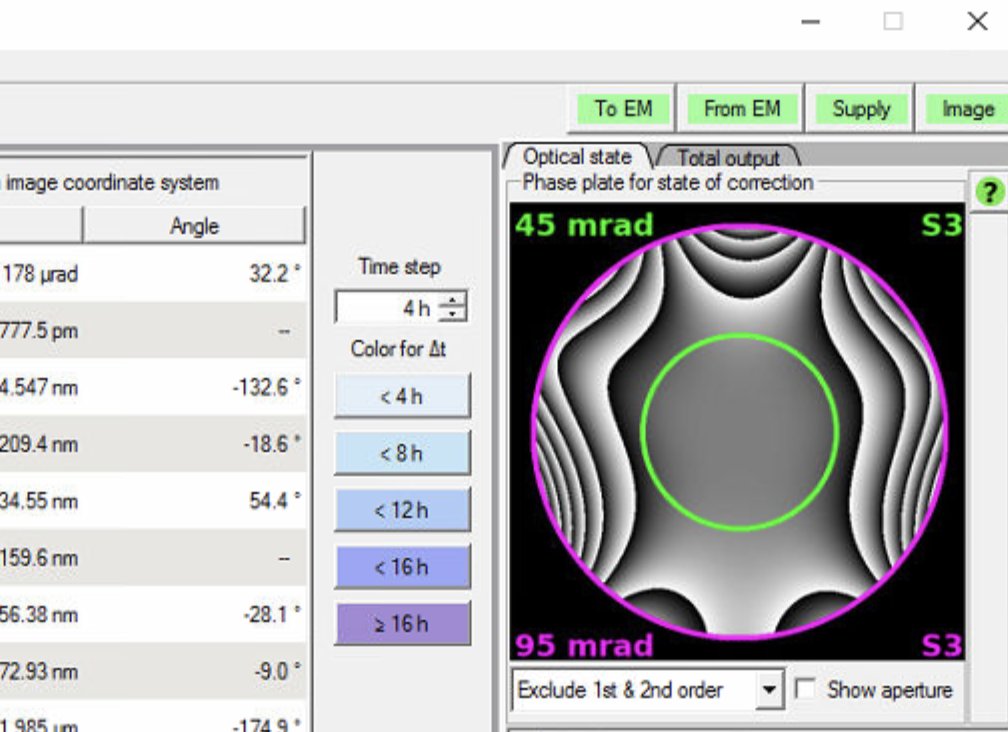Screen dimensions: 1008x732
Task: Select the < 8 h color button
Action: coord(402,452)
